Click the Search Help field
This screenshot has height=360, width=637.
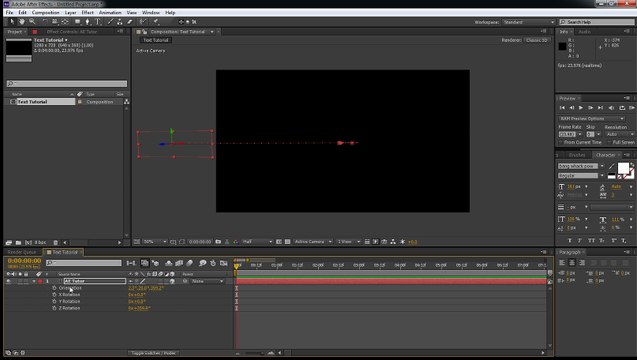(x=597, y=22)
